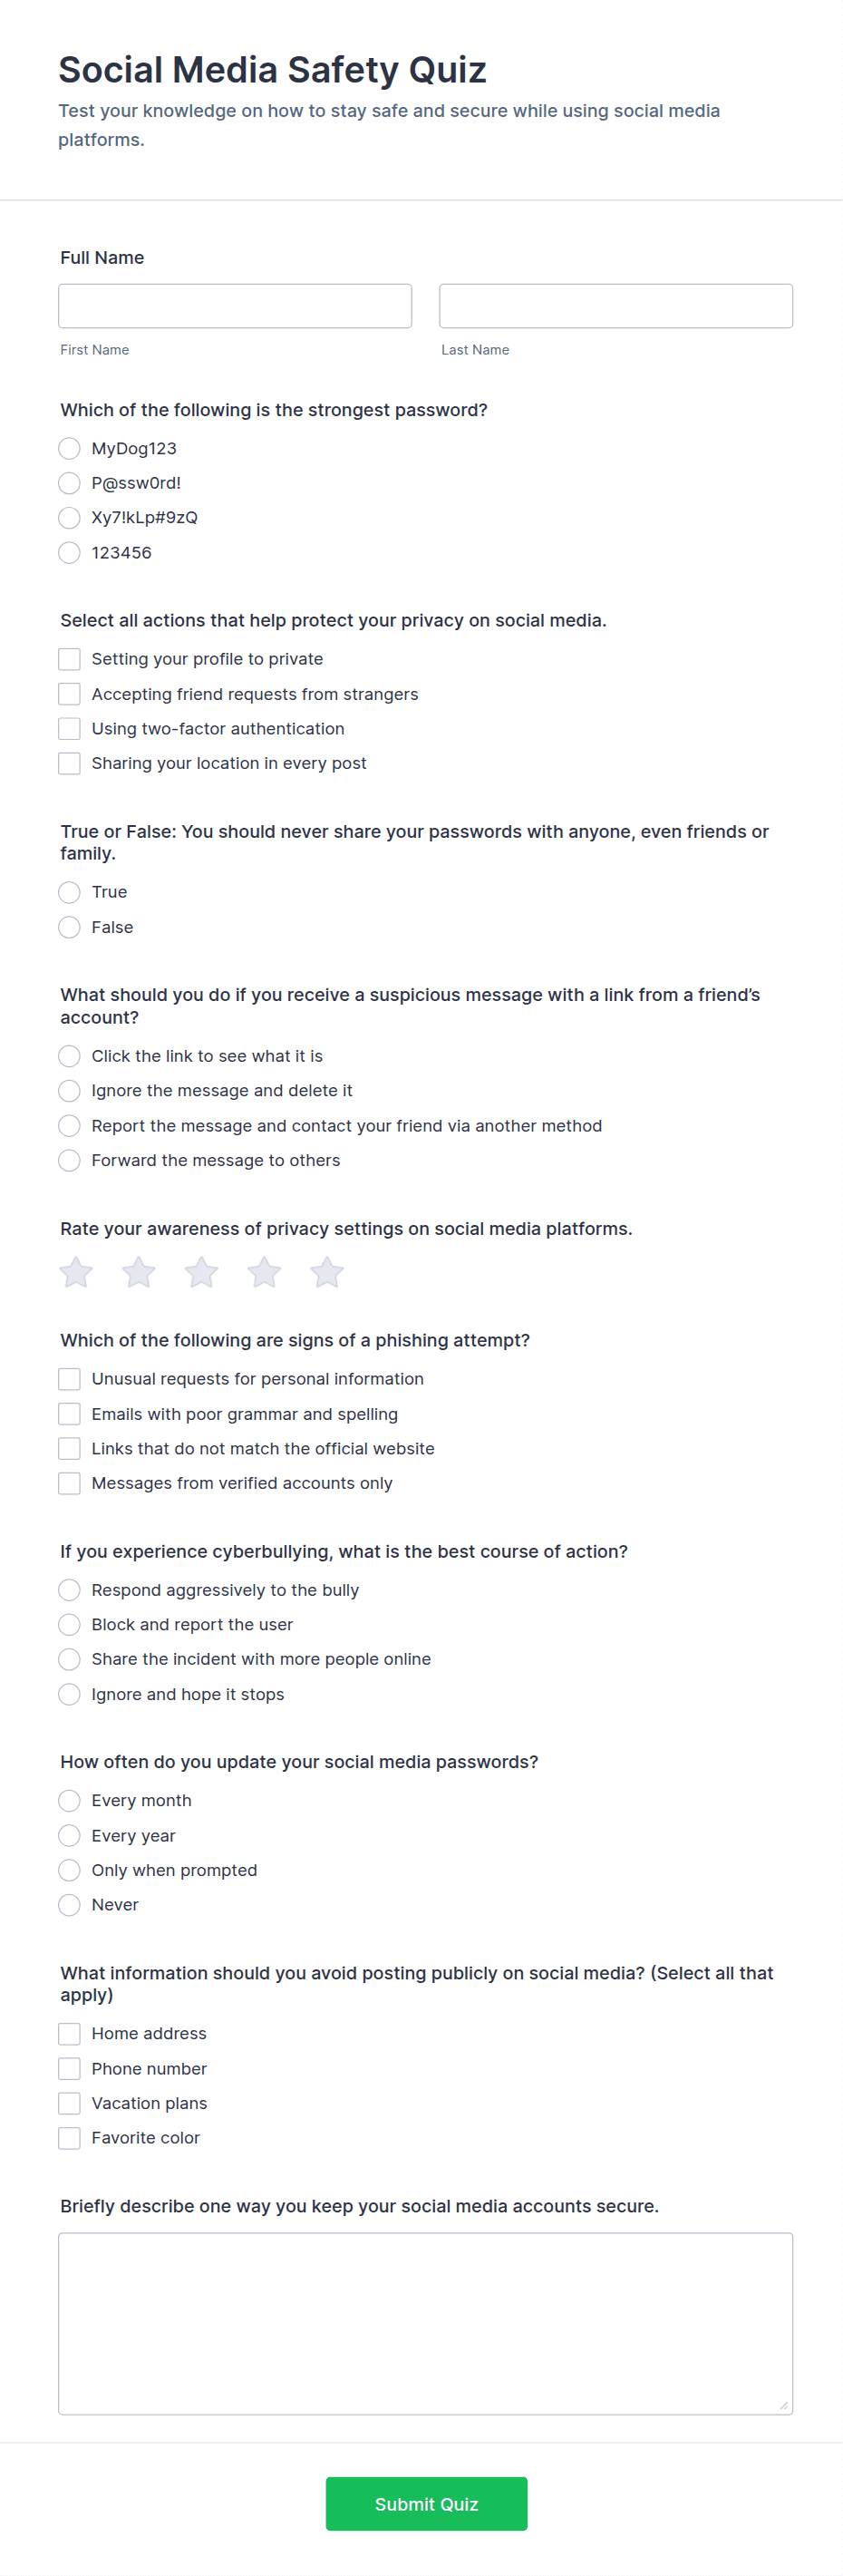Image resolution: width=843 pixels, height=2576 pixels.
Task: Click the account security description textarea
Action: pyautogui.click(x=425, y=2324)
